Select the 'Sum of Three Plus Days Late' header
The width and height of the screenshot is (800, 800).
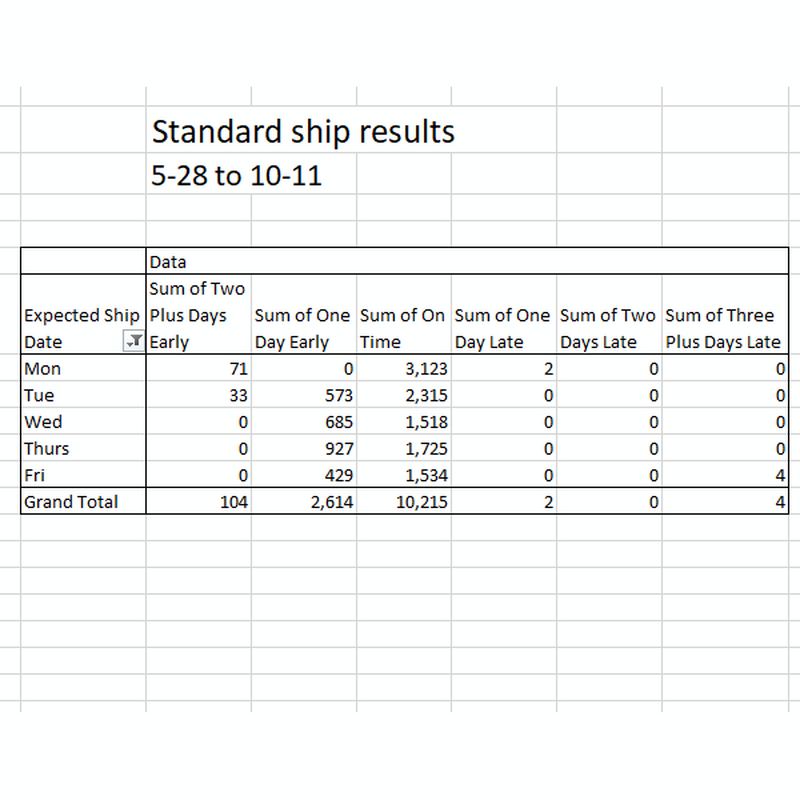point(725,328)
